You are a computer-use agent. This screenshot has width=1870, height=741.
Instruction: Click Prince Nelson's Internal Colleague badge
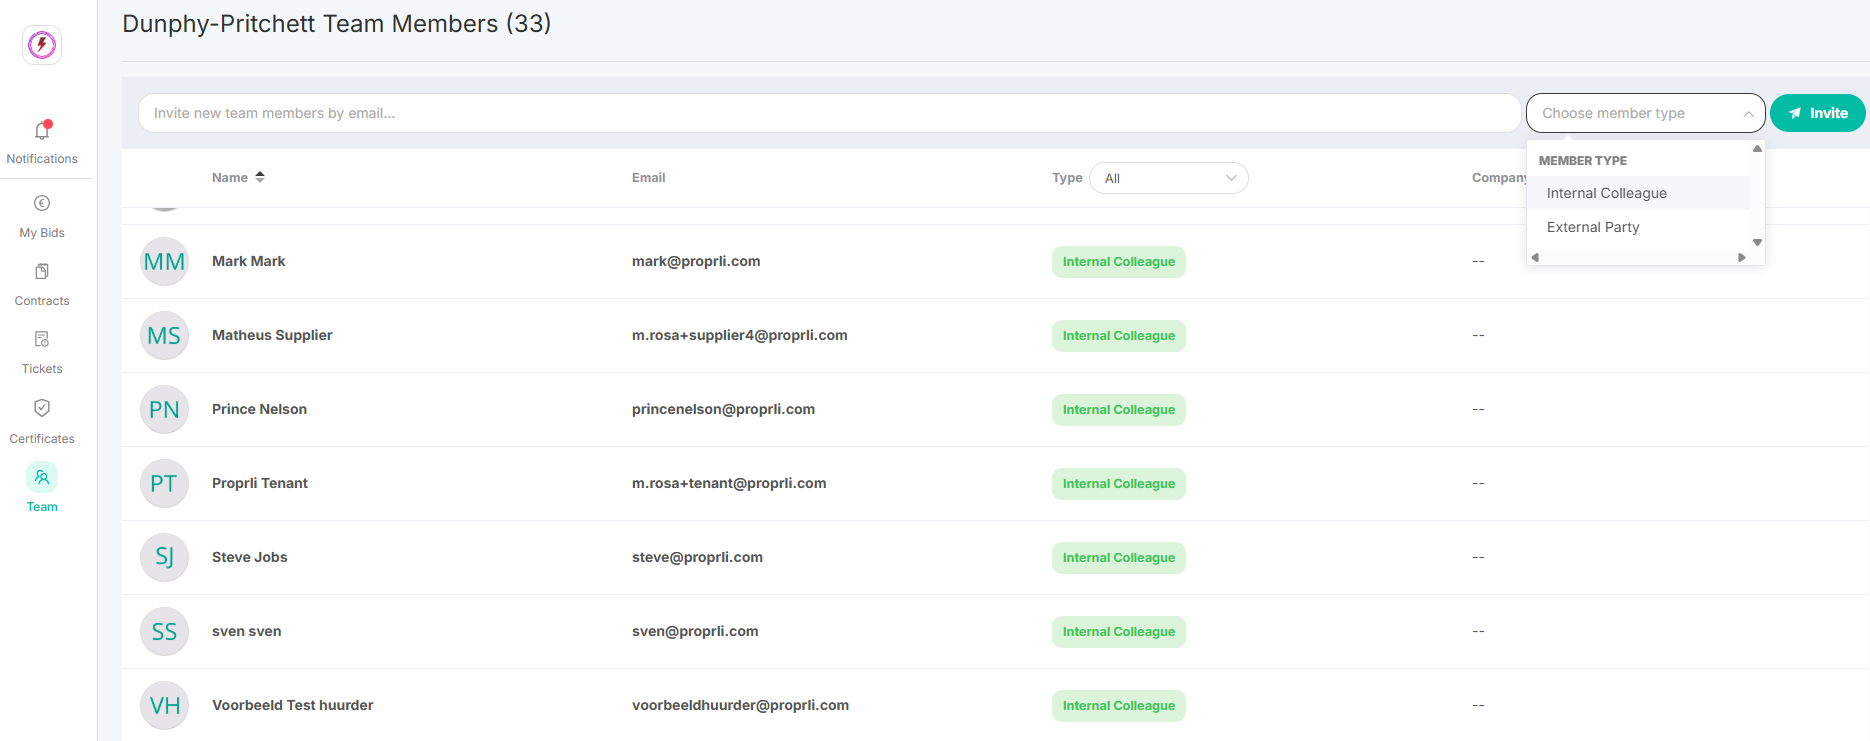1118,410
